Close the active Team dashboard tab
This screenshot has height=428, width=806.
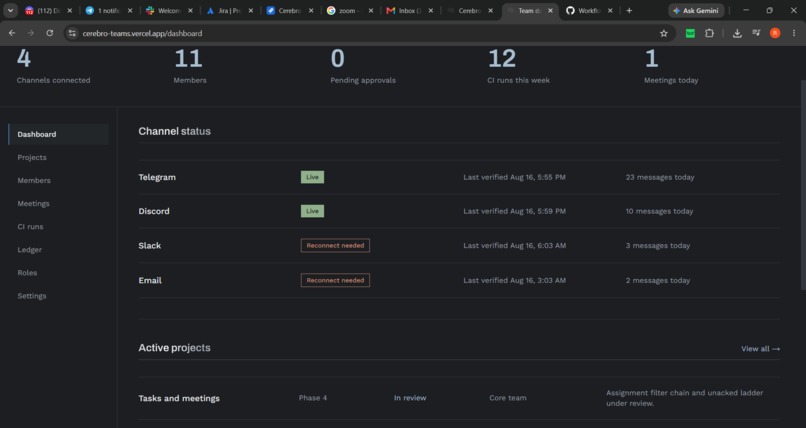550,10
